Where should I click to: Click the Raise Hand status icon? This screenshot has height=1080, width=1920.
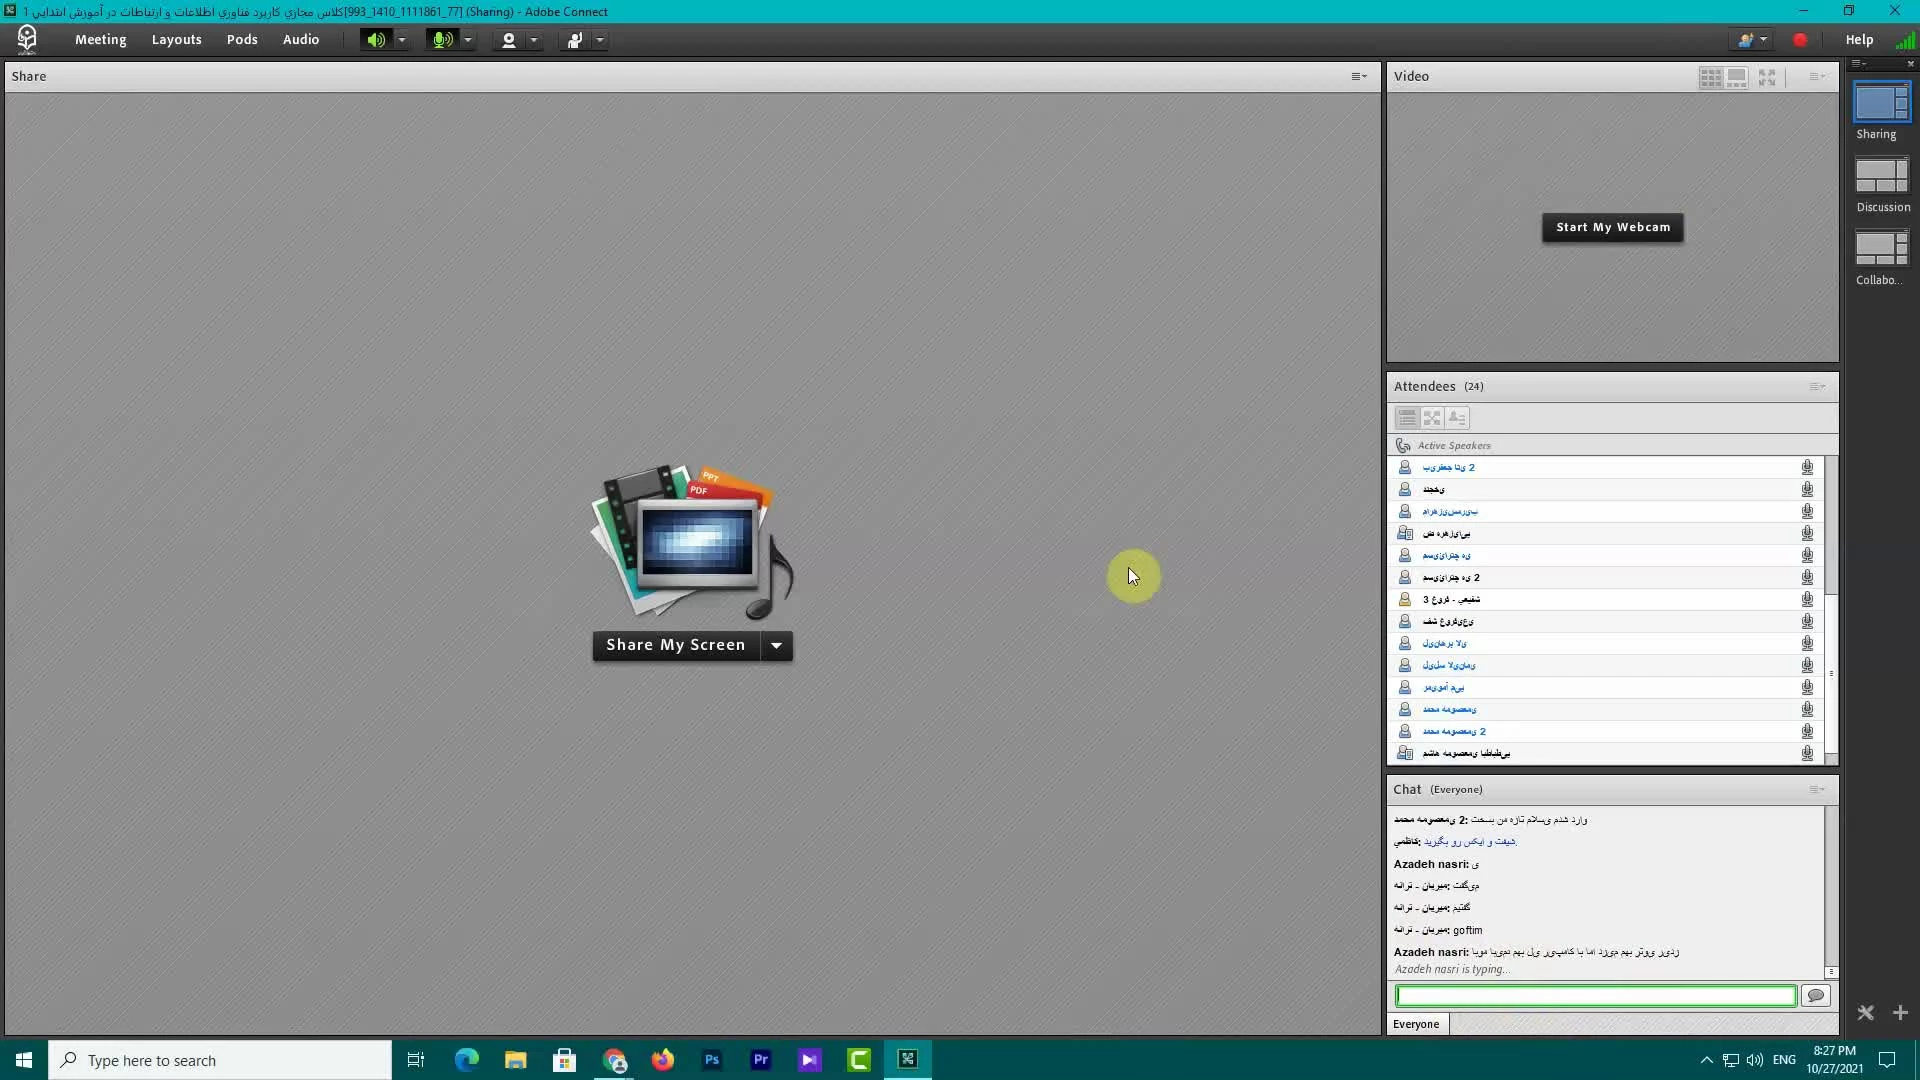[575, 40]
